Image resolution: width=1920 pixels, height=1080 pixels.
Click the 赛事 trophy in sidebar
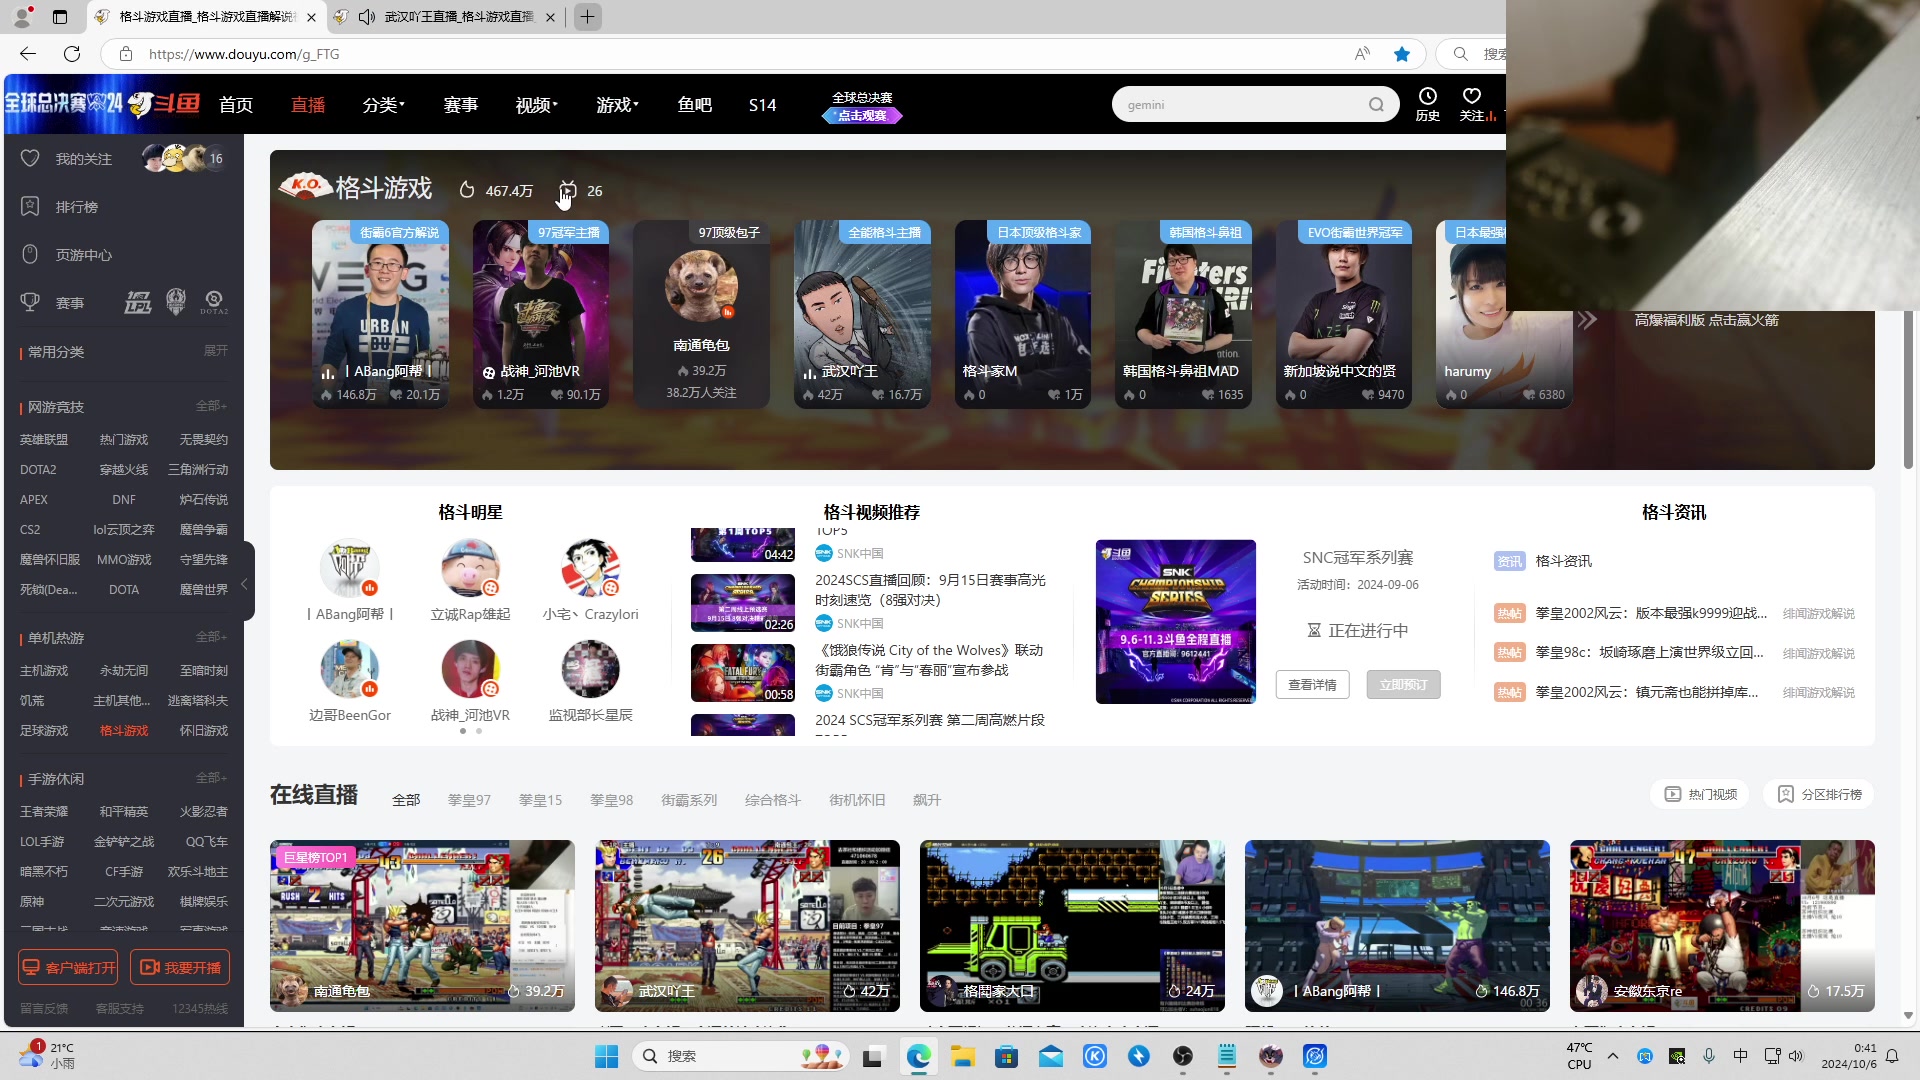pyautogui.click(x=30, y=302)
